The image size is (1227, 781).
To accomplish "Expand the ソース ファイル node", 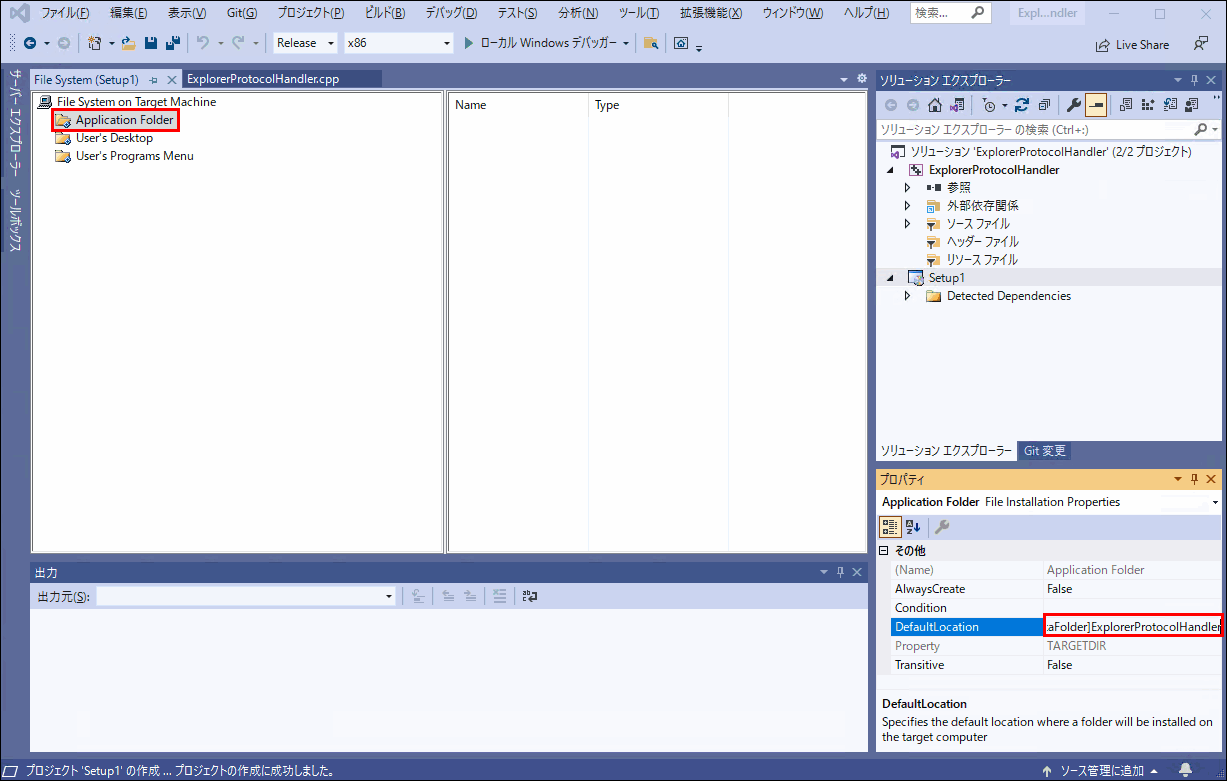I will pyautogui.click(x=907, y=223).
